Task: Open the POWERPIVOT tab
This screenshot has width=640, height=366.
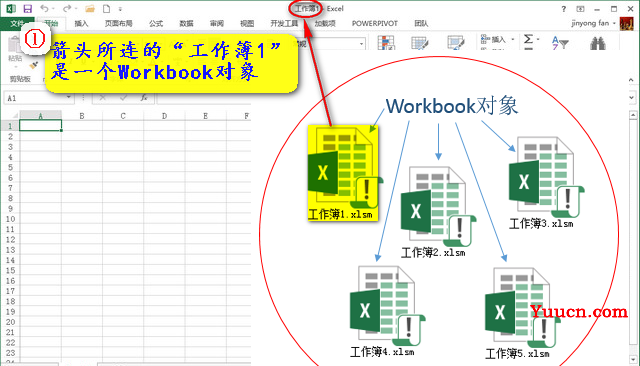Action: coord(375,24)
